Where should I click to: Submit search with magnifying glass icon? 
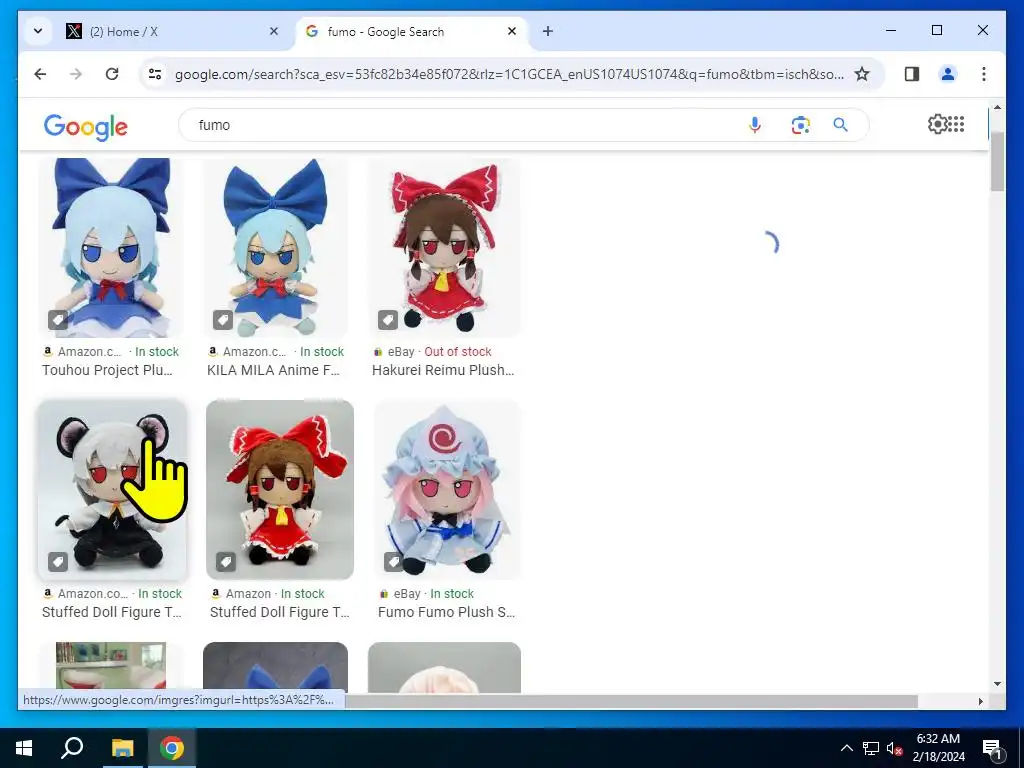pyautogui.click(x=840, y=125)
